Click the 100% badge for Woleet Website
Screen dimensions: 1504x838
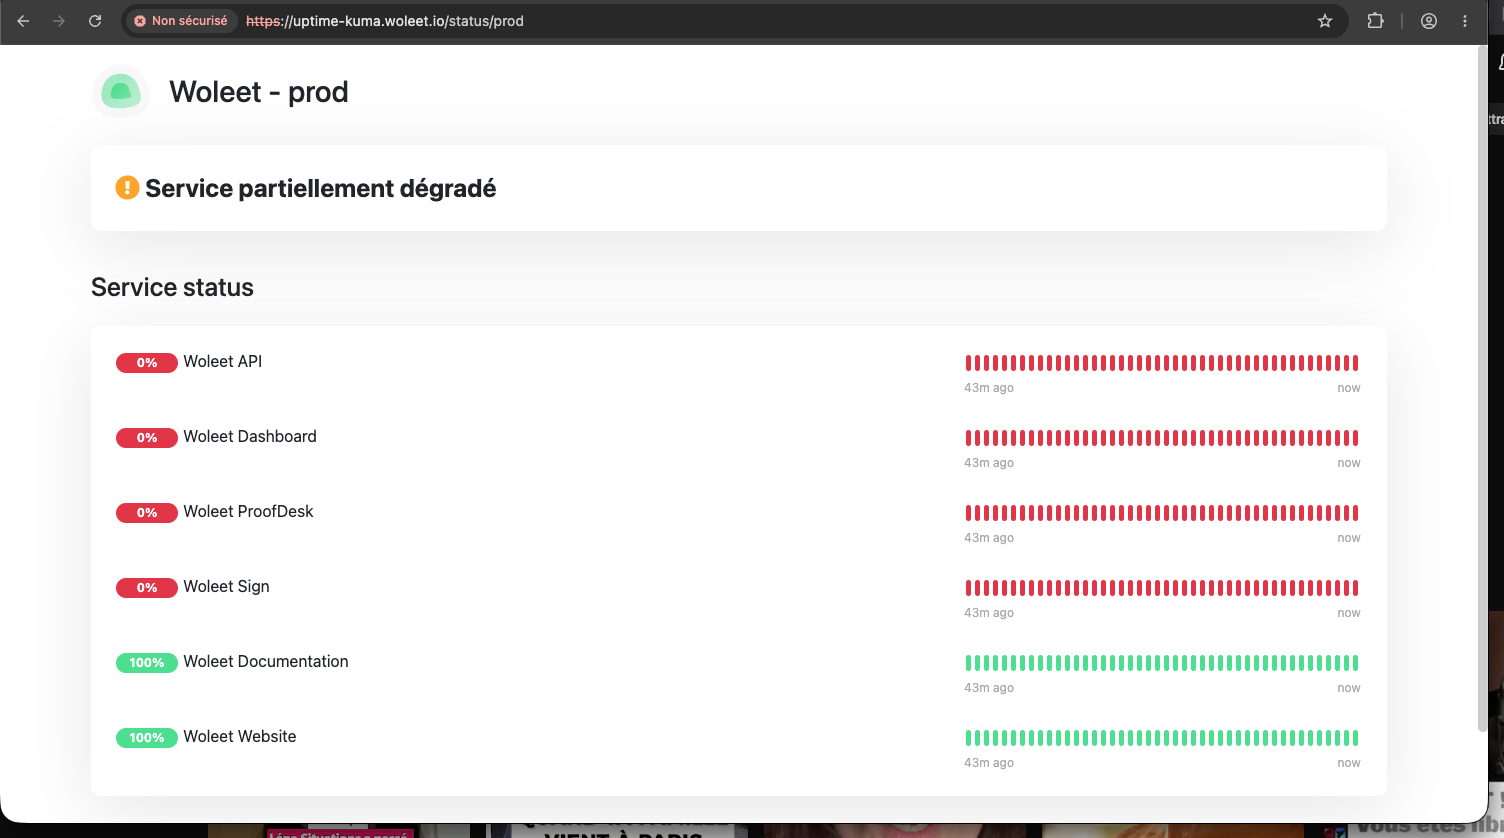click(x=147, y=738)
